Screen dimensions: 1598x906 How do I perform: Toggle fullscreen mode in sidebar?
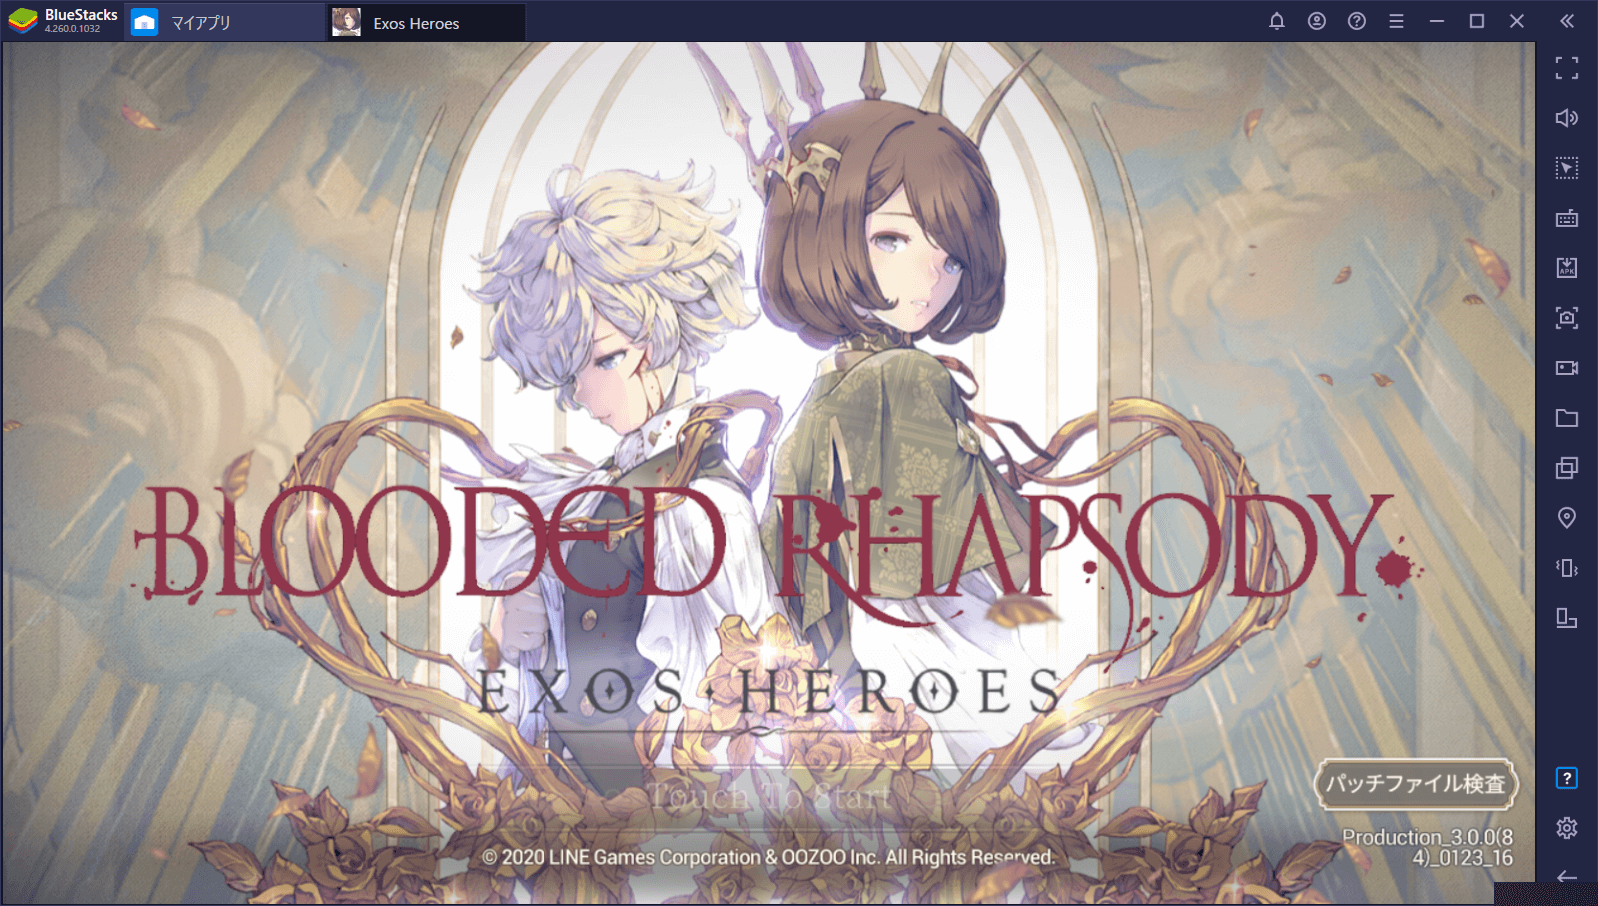1567,68
